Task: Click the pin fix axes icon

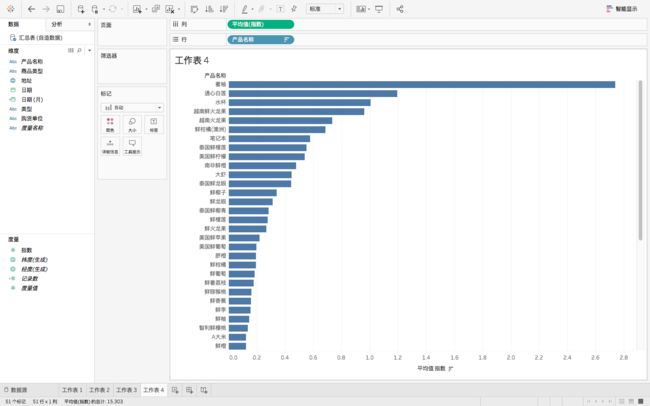Action: tap(294, 9)
